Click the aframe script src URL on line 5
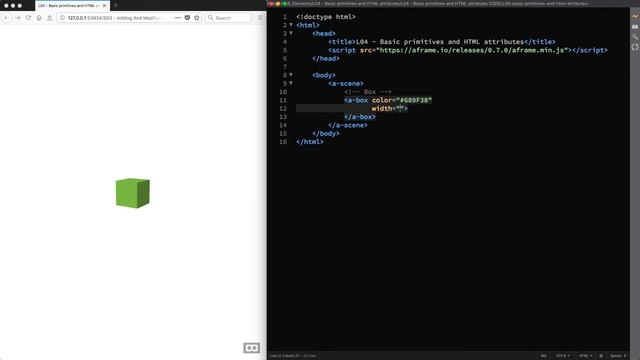 tap(473, 50)
